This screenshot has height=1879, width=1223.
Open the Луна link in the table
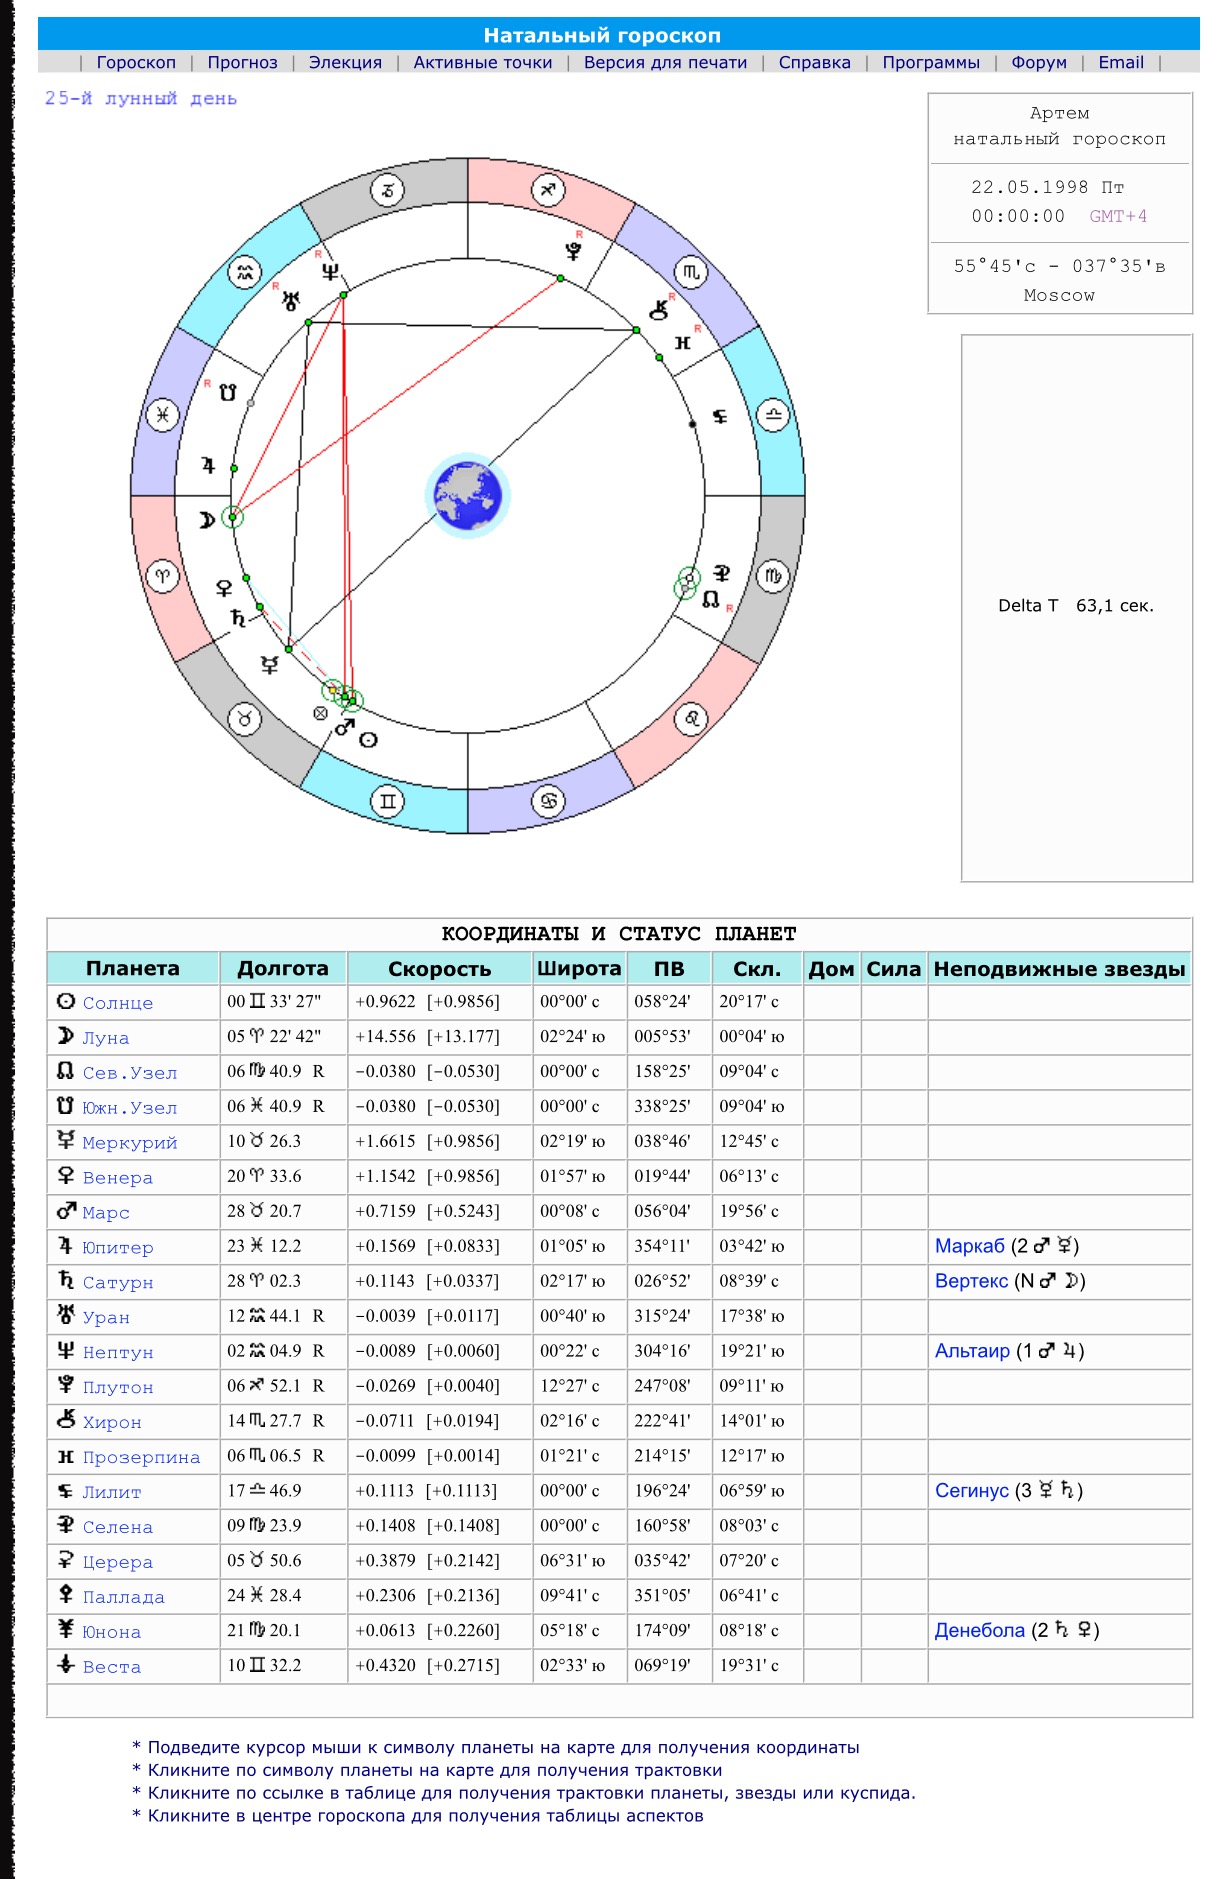[x=106, y=1038]
